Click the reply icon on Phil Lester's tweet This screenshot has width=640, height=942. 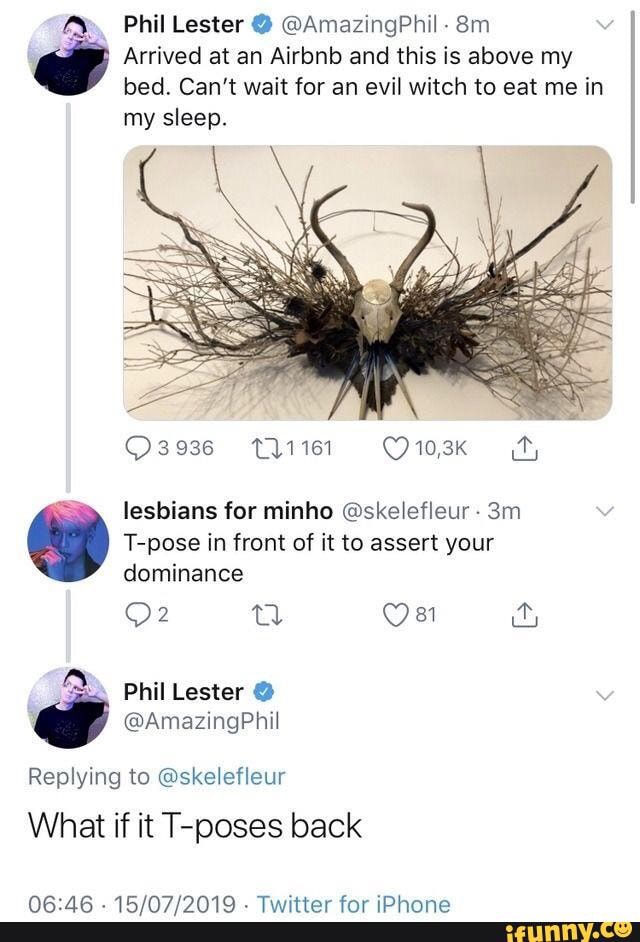[x=140, y=448]
